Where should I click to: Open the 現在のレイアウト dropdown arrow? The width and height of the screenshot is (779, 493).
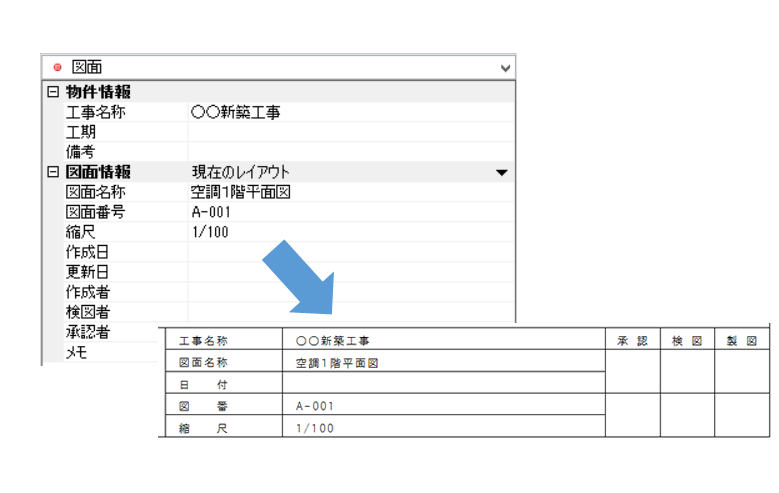tap(502, 172)
